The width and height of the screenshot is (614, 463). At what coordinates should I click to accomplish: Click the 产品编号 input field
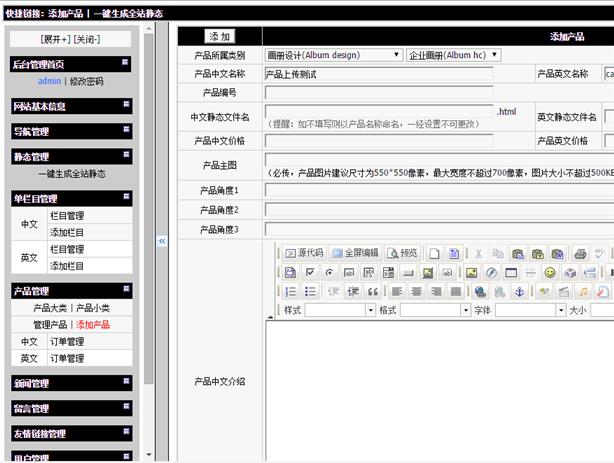point(378,93)
